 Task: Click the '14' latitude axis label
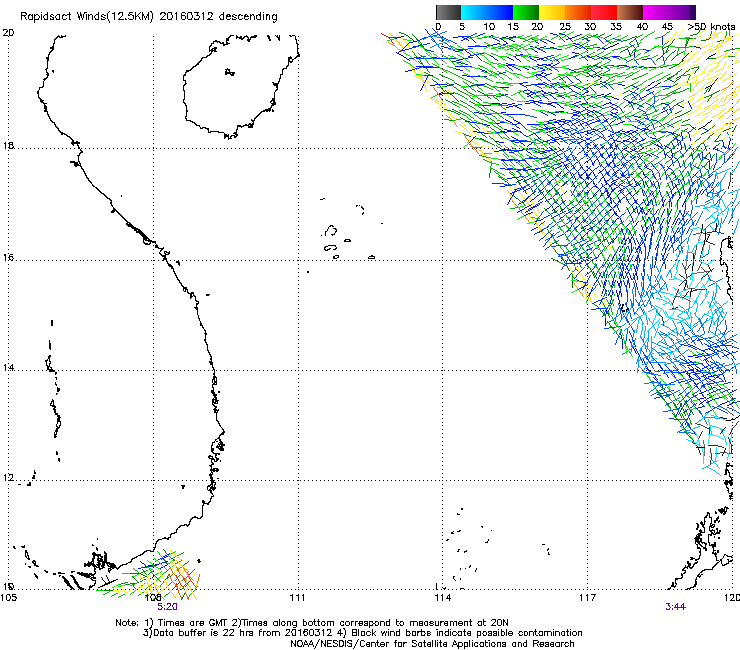[8, 367]
